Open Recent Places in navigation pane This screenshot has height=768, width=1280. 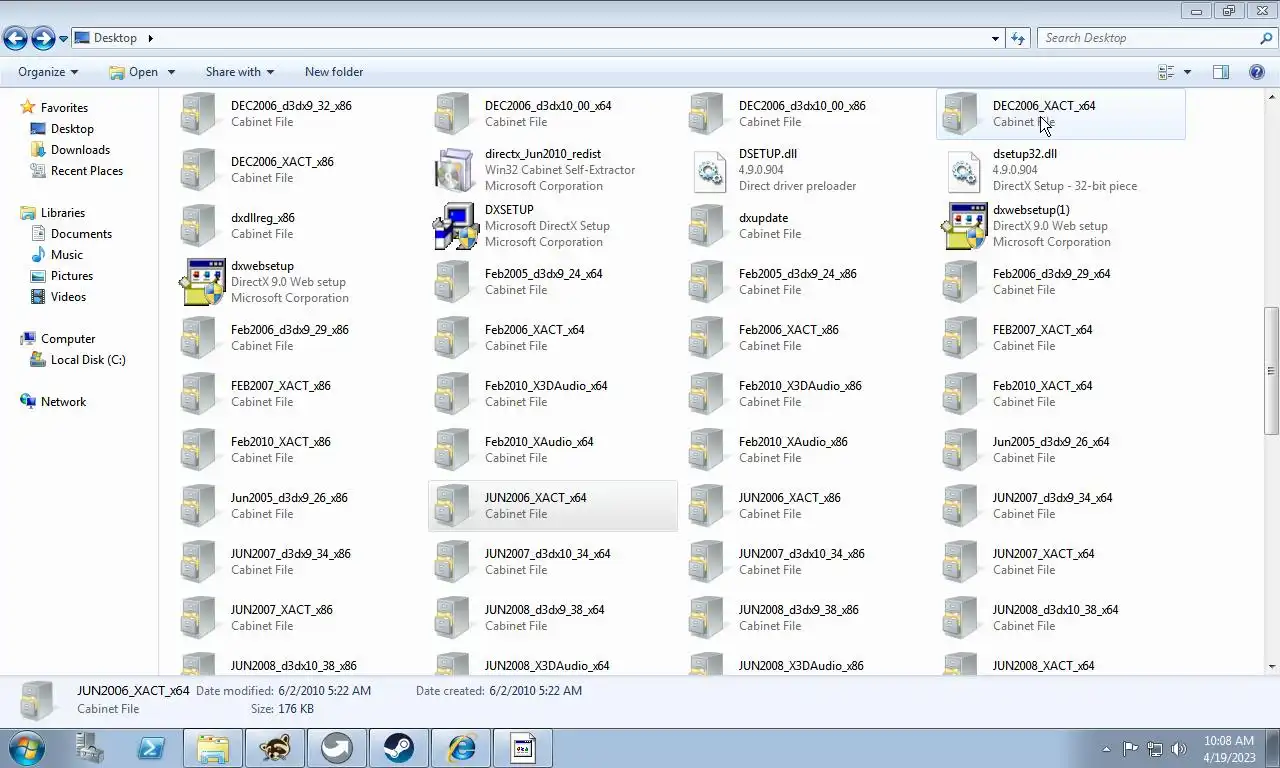tap(87, 171)
